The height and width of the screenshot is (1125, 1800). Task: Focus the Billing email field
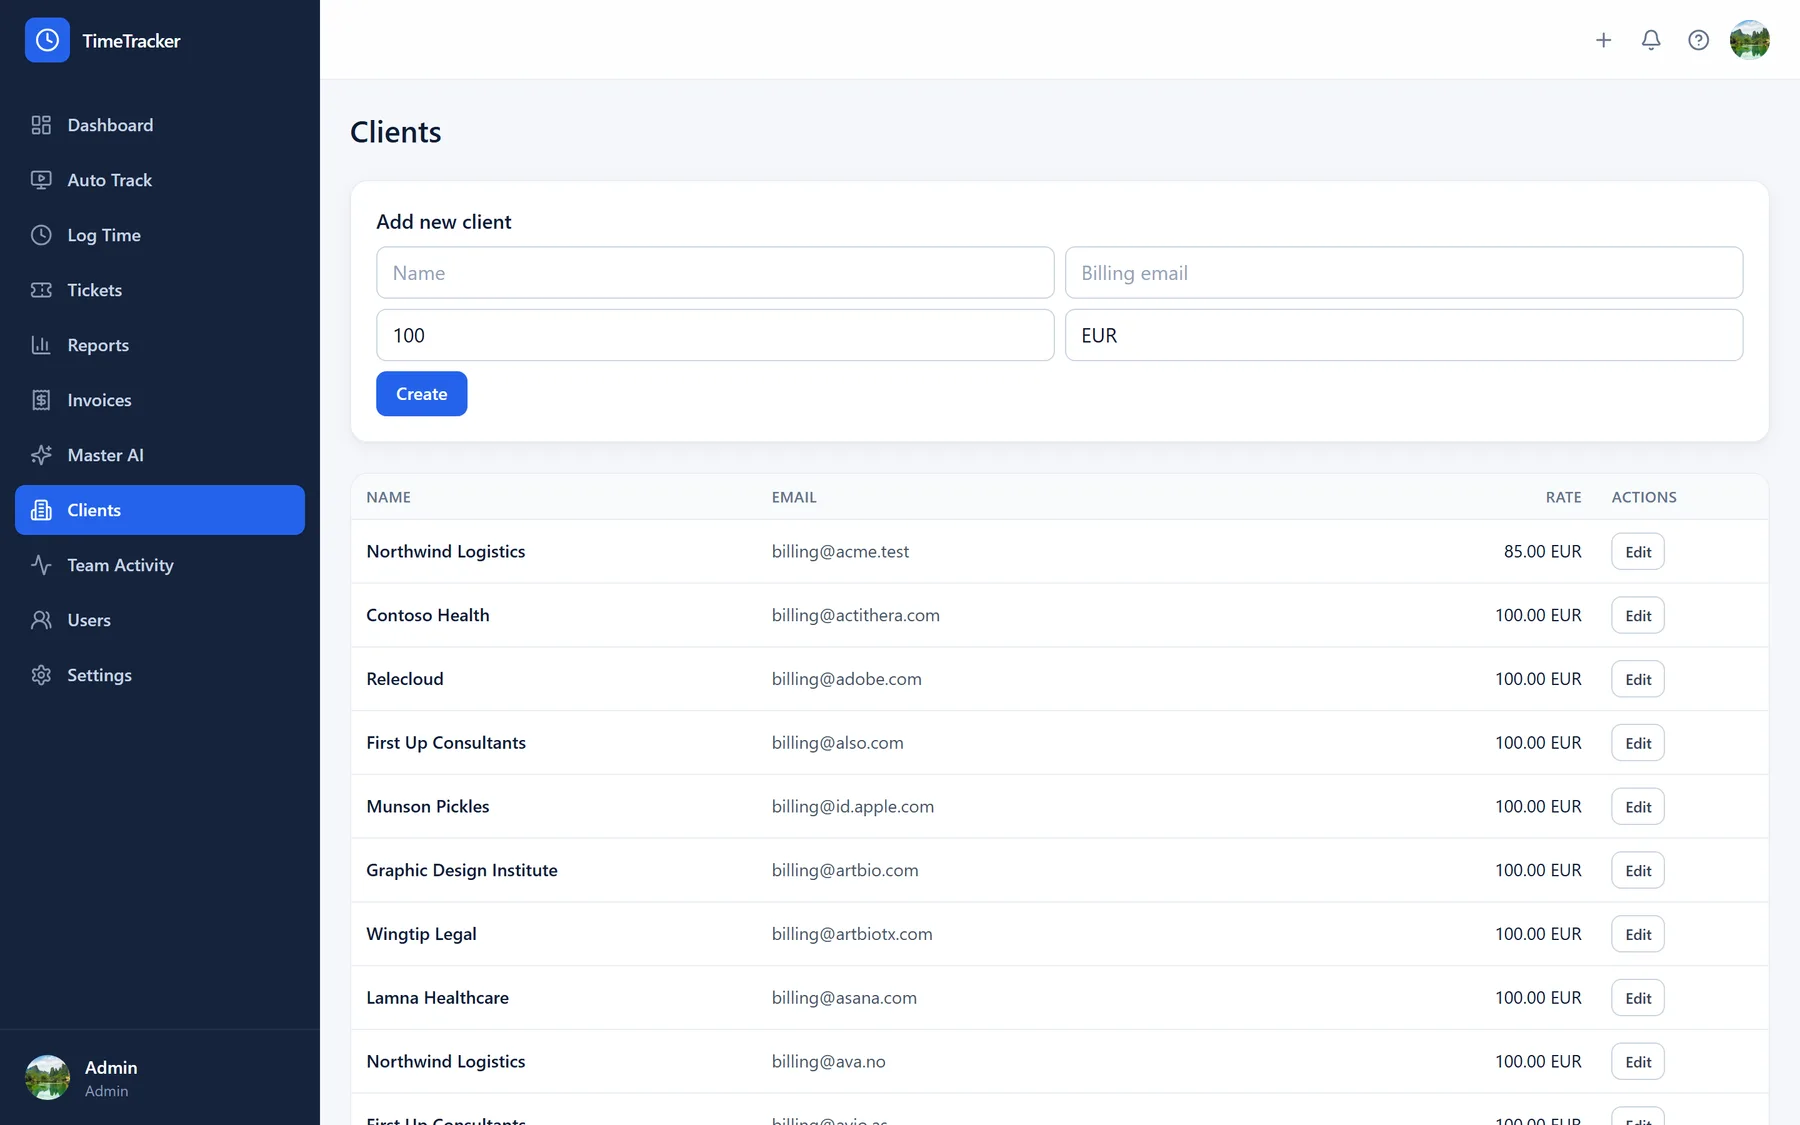(1404, 273)
